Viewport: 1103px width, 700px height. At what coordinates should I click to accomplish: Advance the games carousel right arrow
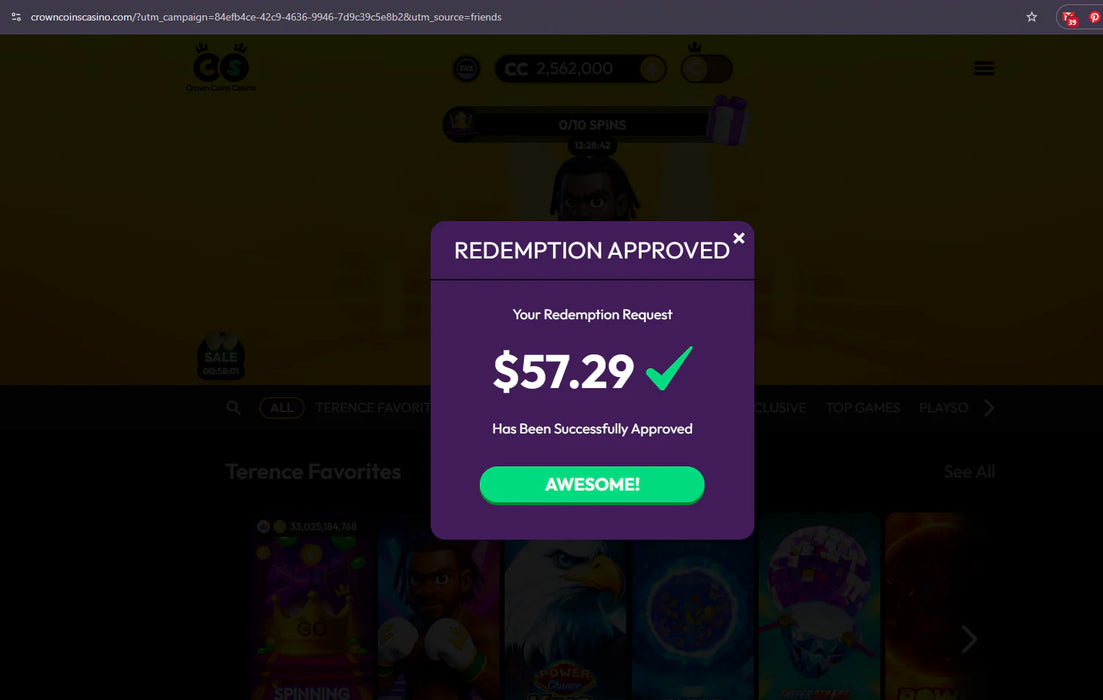pos(969,639)
